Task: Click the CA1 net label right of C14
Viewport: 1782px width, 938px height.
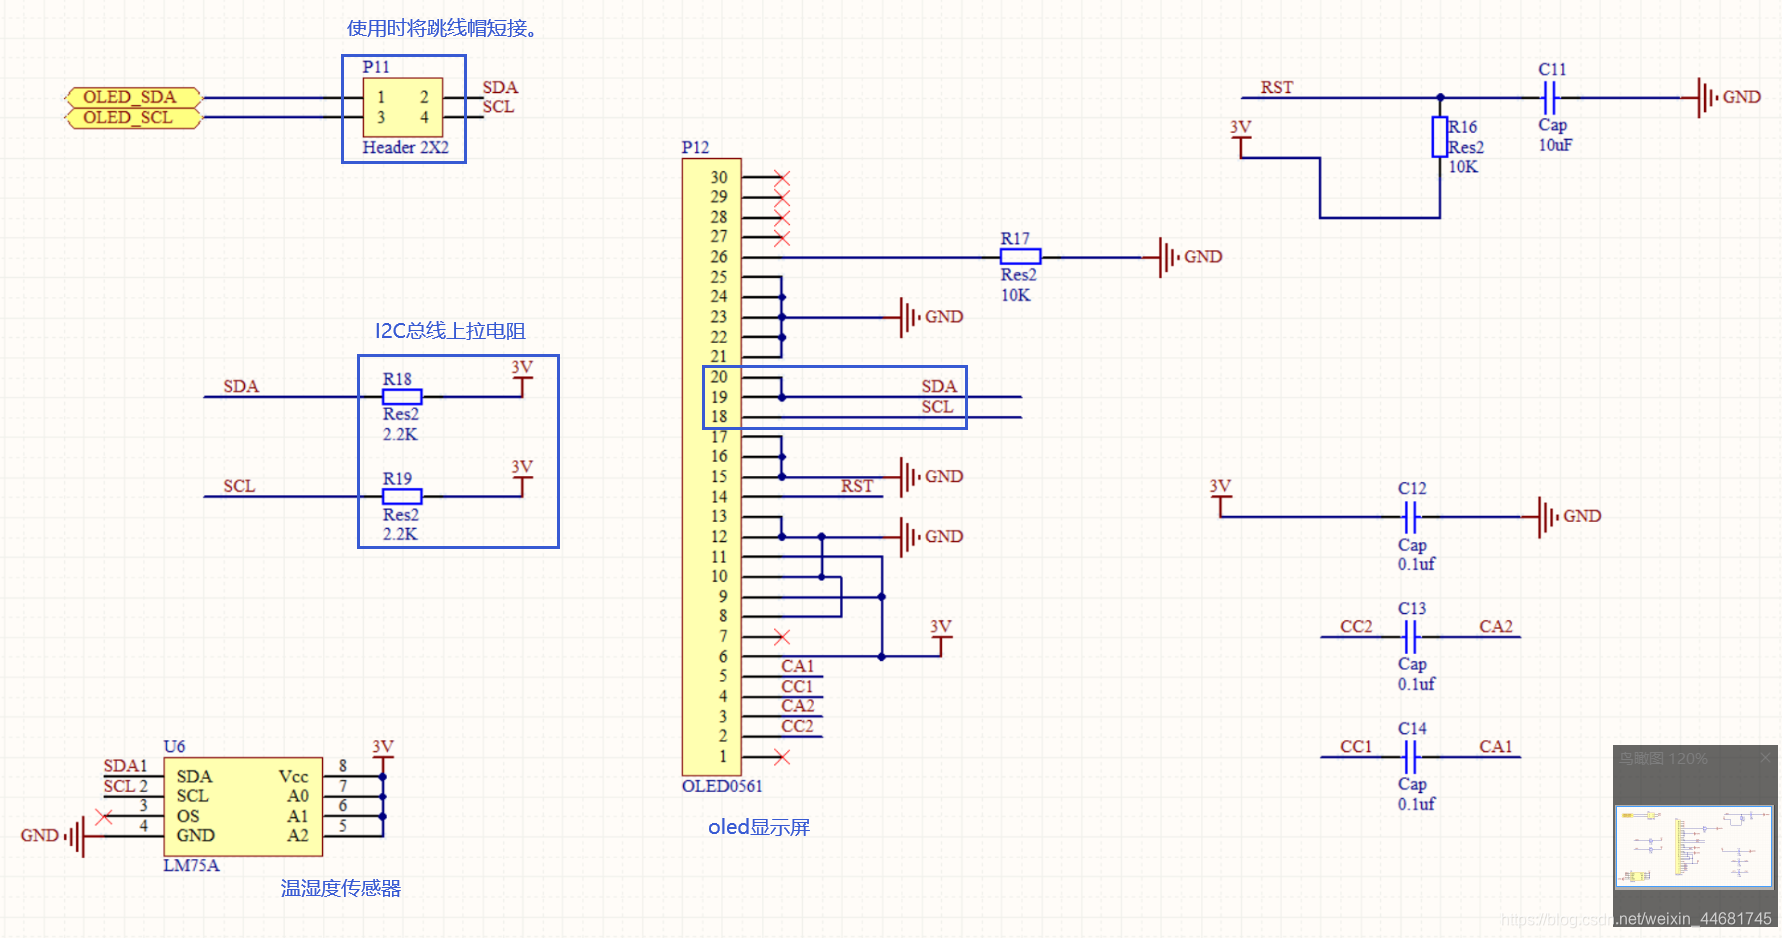Action: [1496, 747]
